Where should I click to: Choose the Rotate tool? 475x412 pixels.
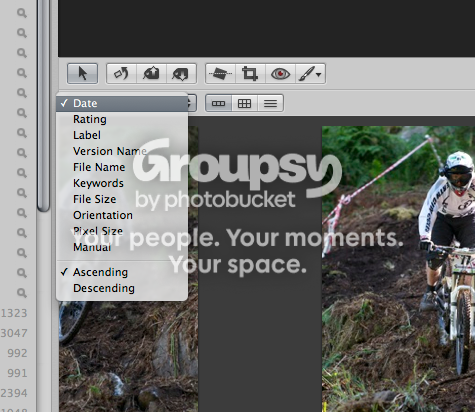121,73
